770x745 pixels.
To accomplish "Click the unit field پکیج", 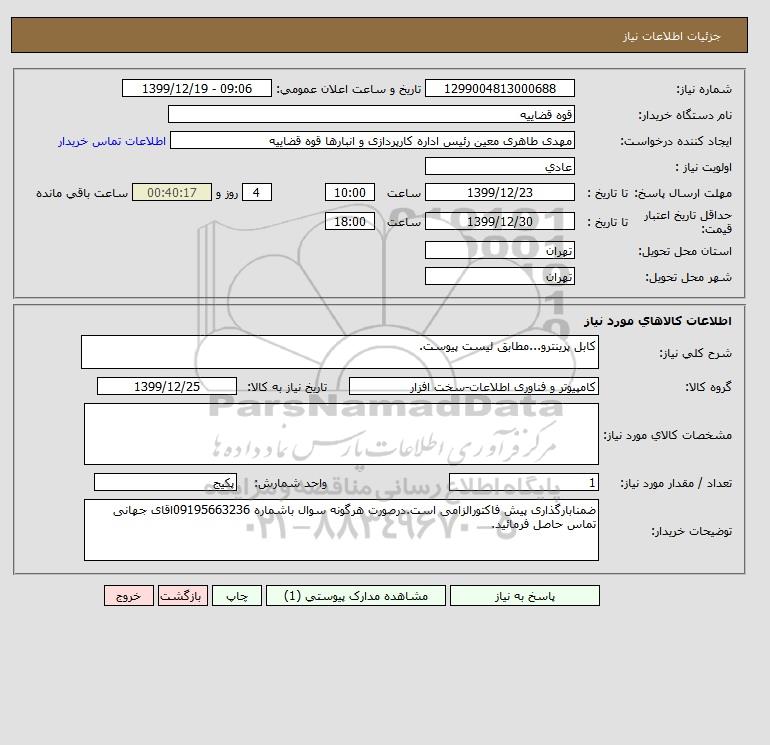I will [165, 482].
